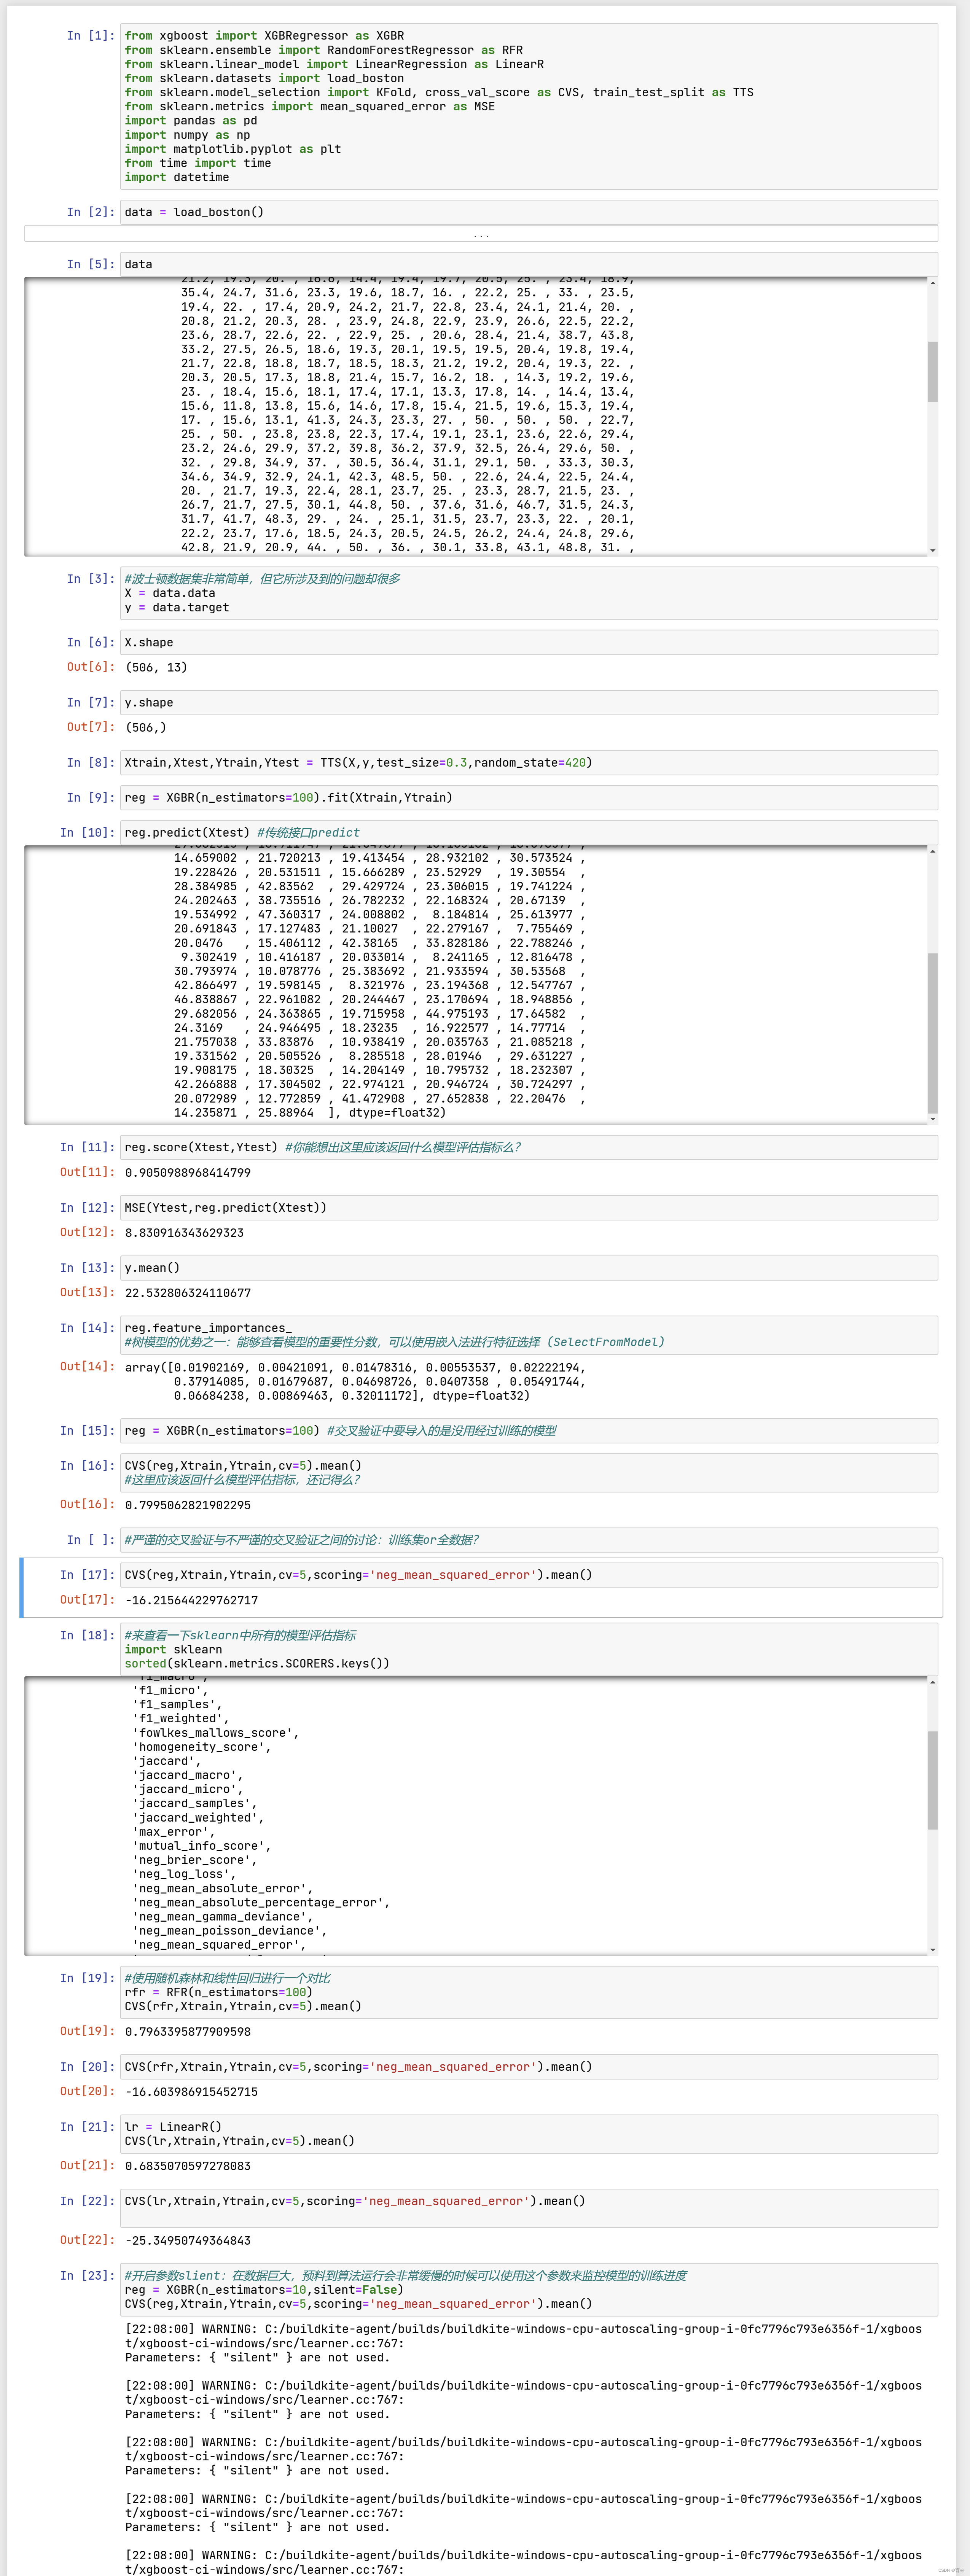Click 'neg_brier_score' in the scorers list

tap(195, 1860)
